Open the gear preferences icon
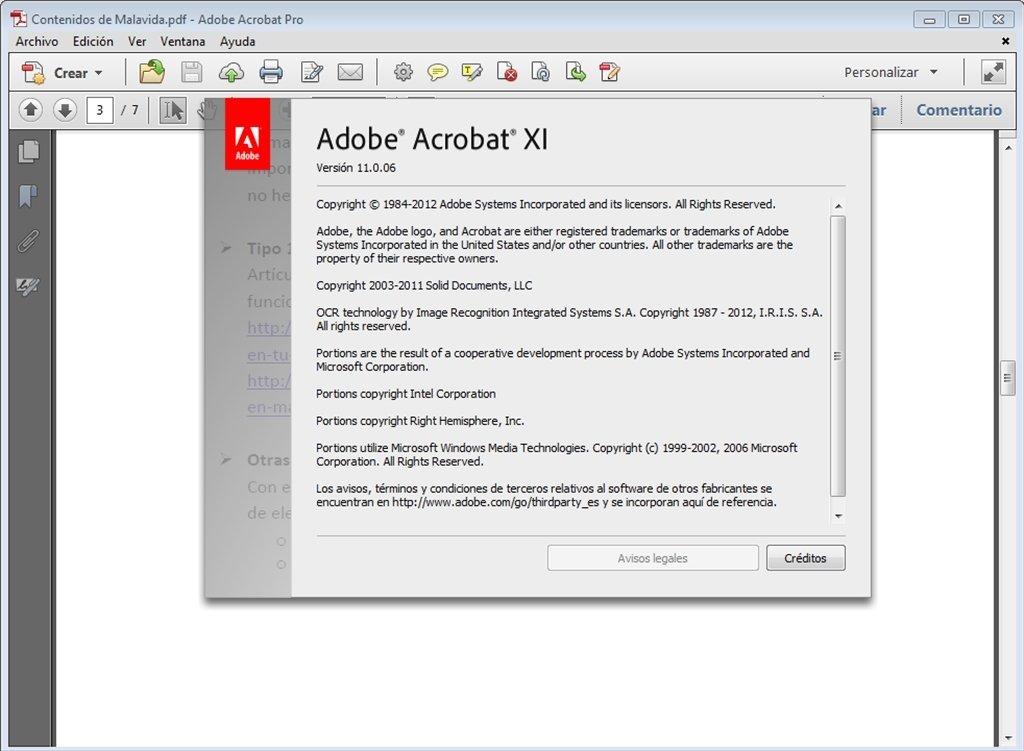 (403, 72)
